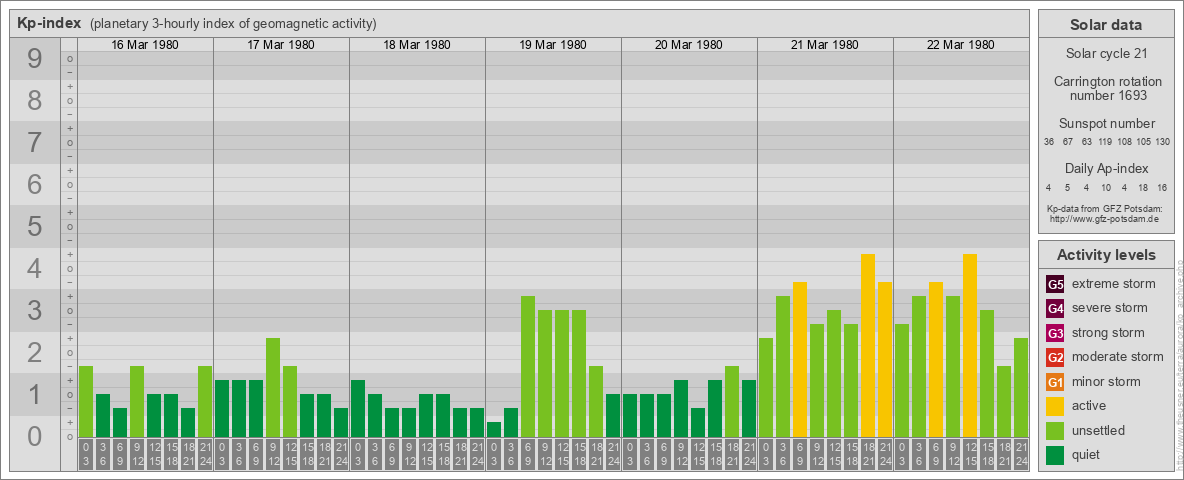Click the 0-3 time label under 16 Mar
Viewport: 1184px width, 480px height.
[x=86, y=454]
